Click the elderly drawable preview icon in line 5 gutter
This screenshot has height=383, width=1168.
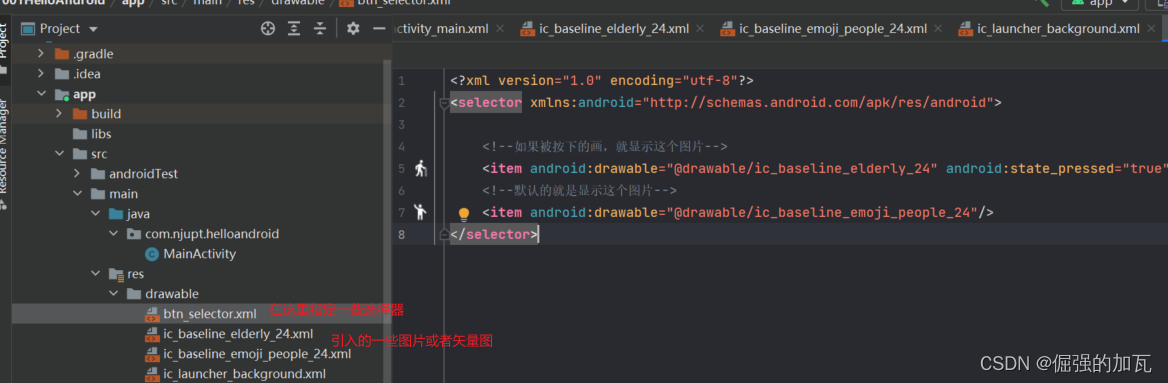422,168
